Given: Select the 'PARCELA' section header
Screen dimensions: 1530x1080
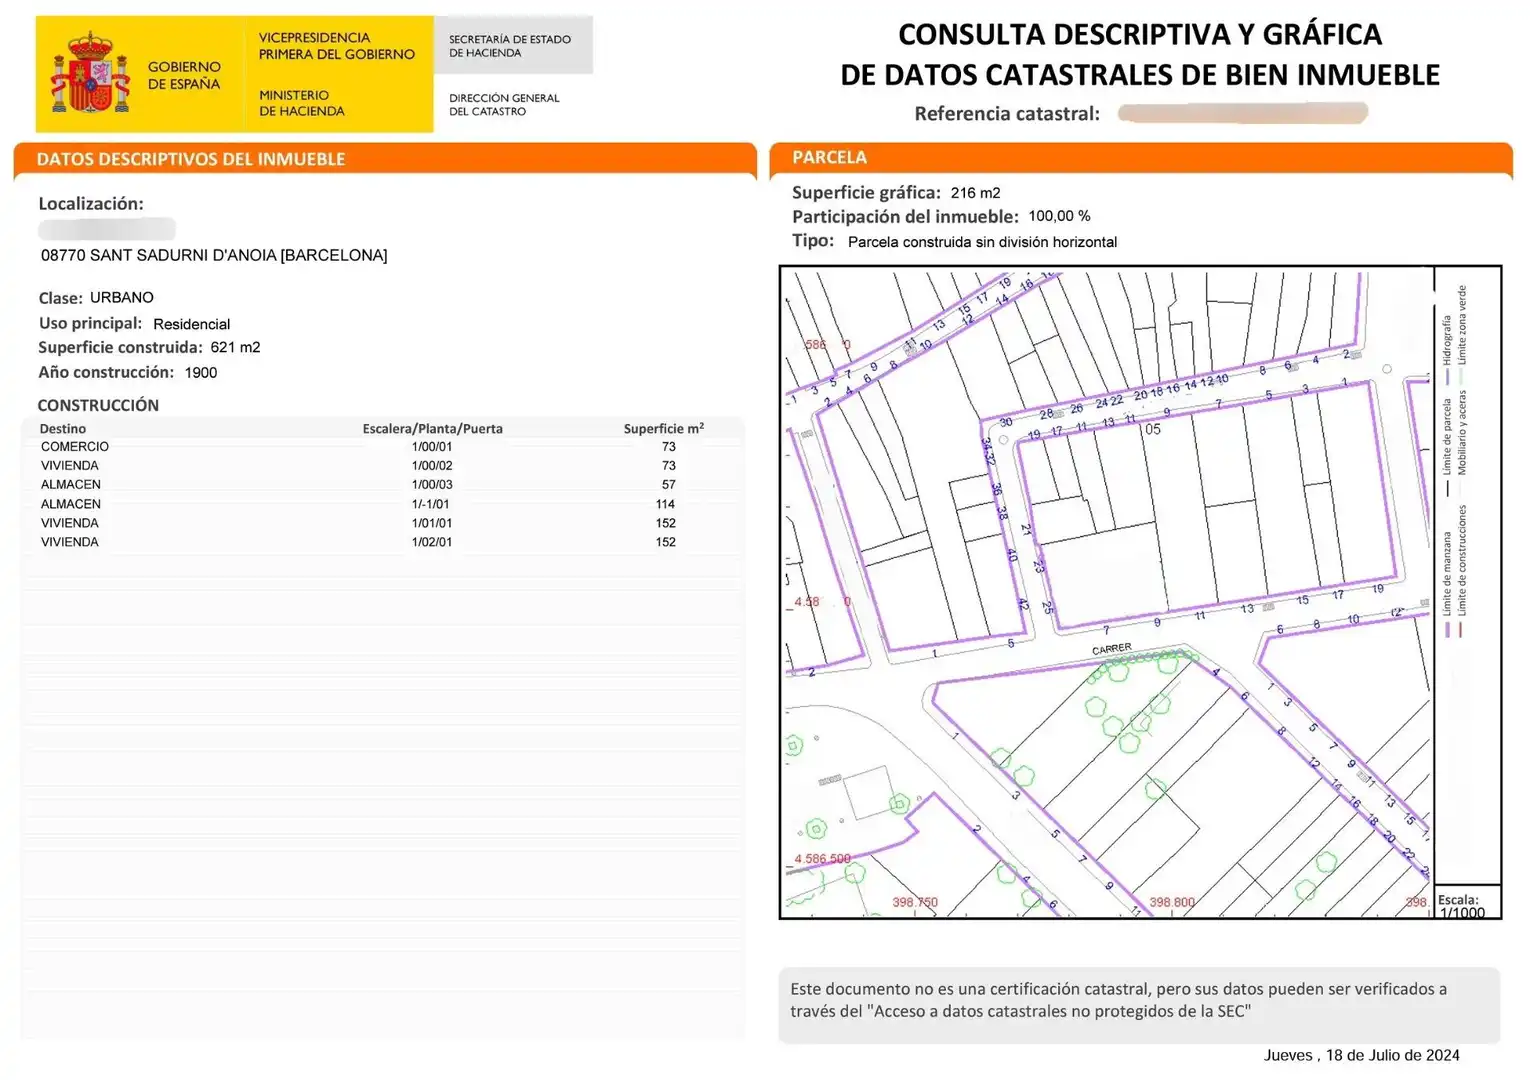Looking at the screenshot, I should coord(829,157).
